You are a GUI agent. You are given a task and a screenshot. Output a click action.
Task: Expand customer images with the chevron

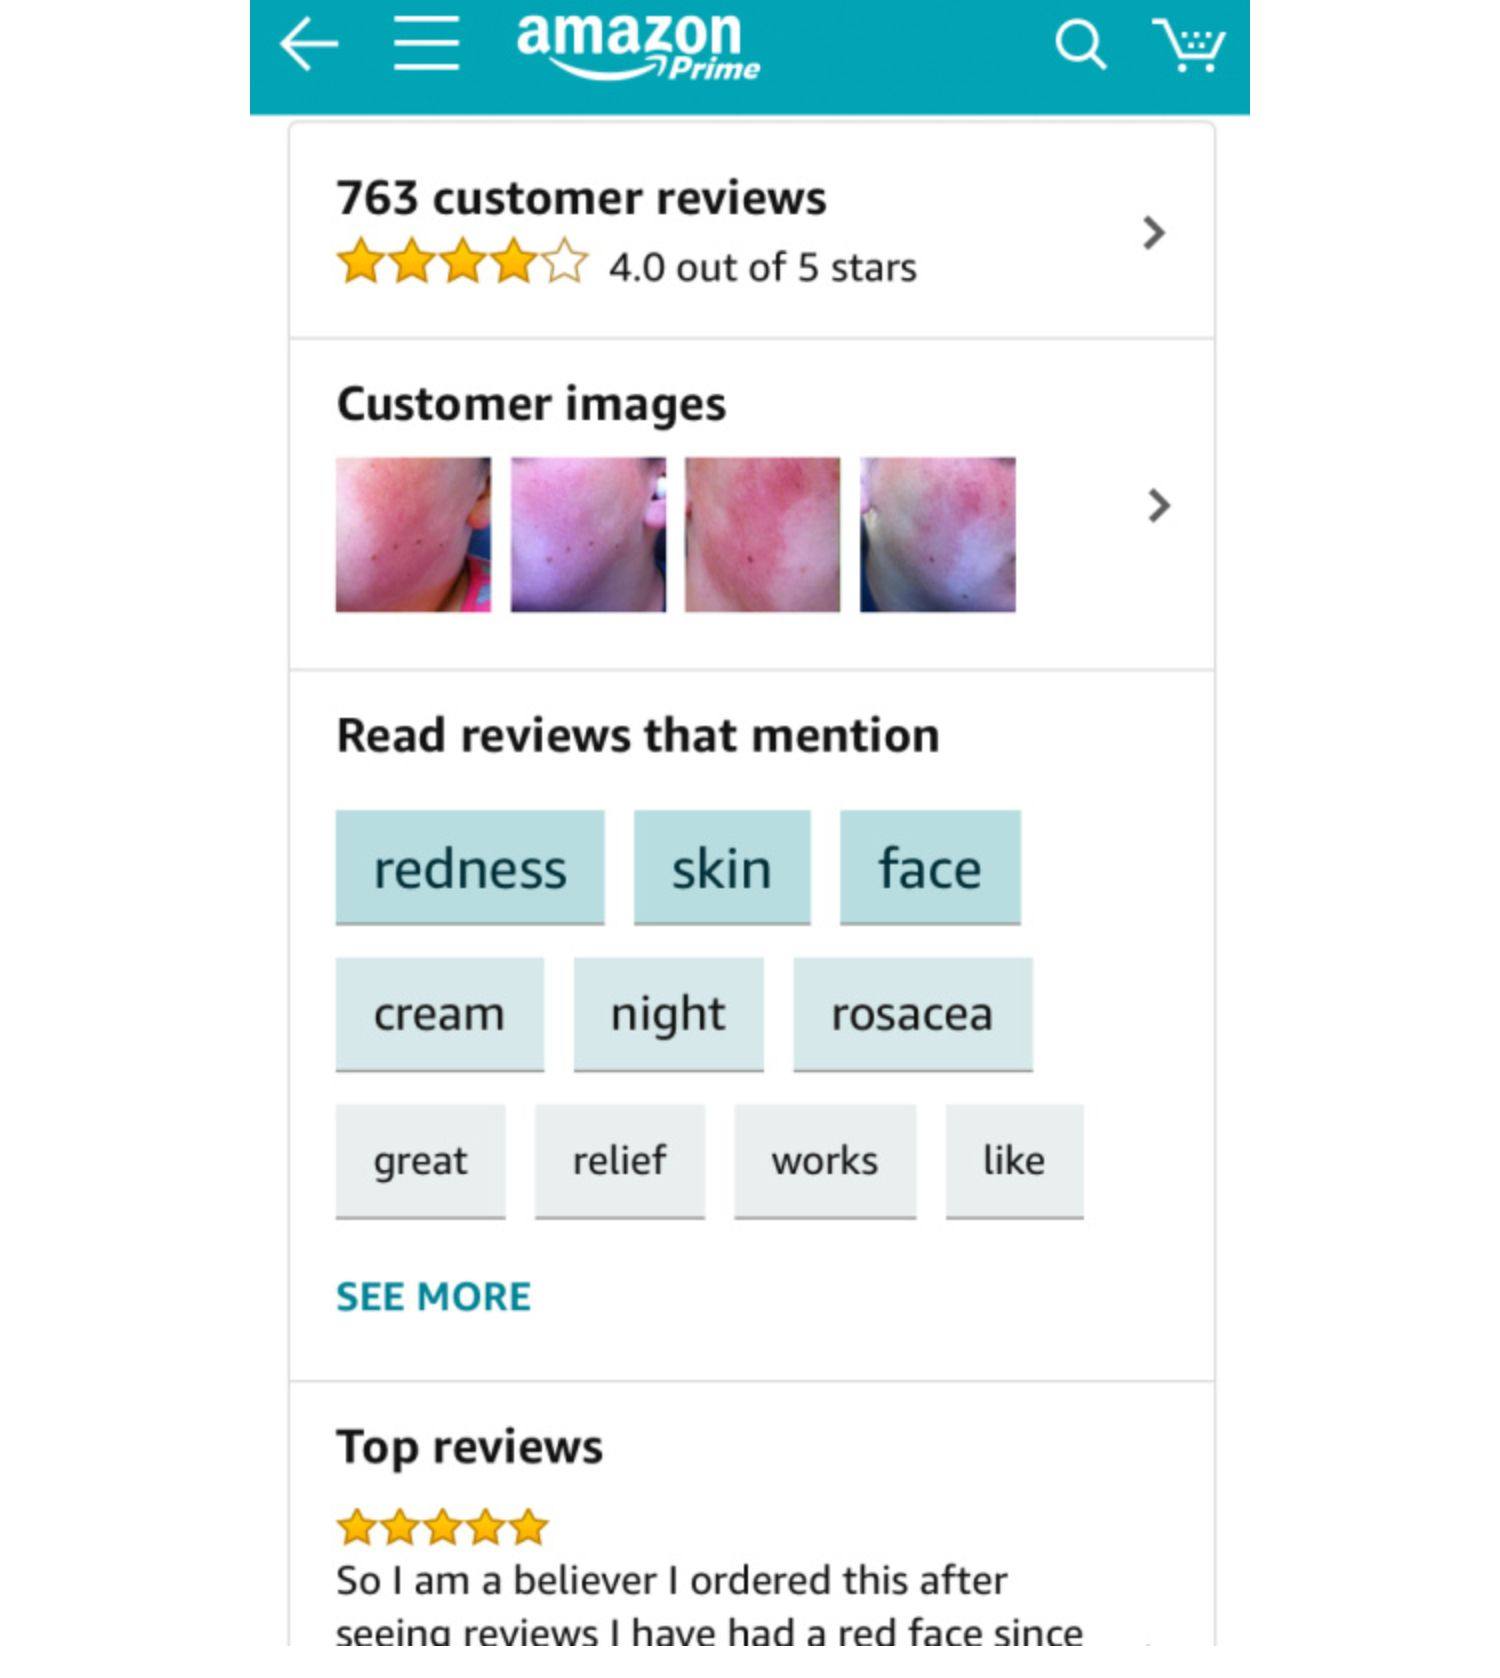[x=1158, y=506]
